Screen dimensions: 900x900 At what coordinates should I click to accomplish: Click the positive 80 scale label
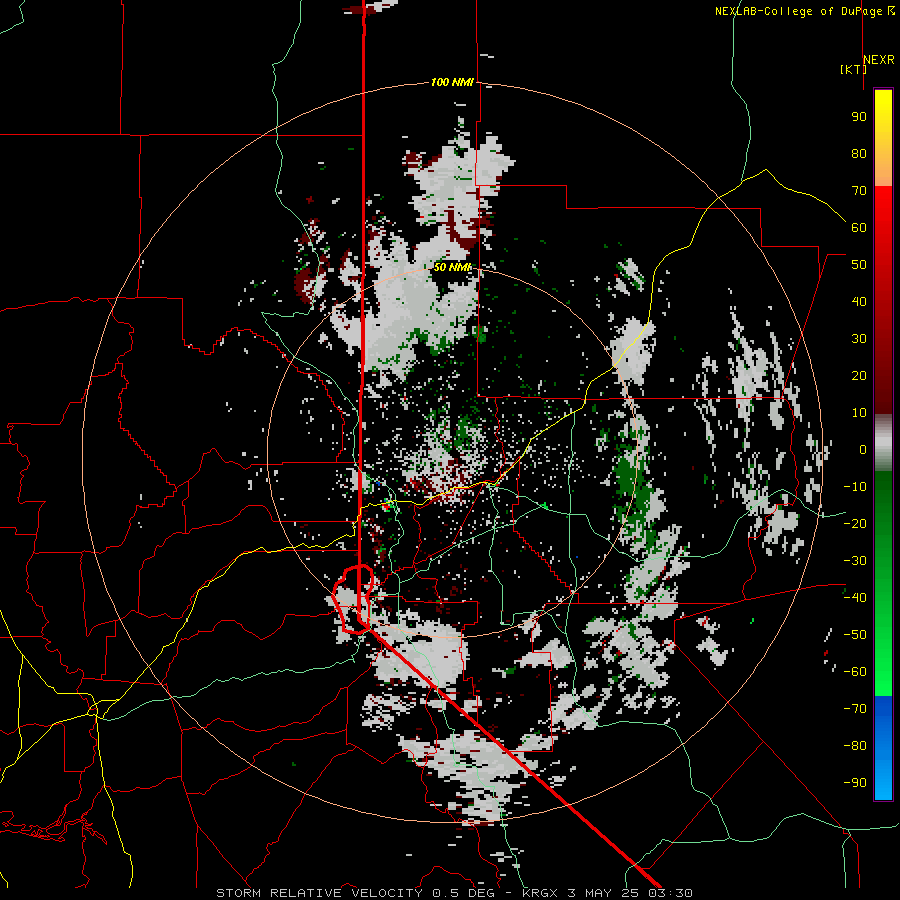point(859,153)
